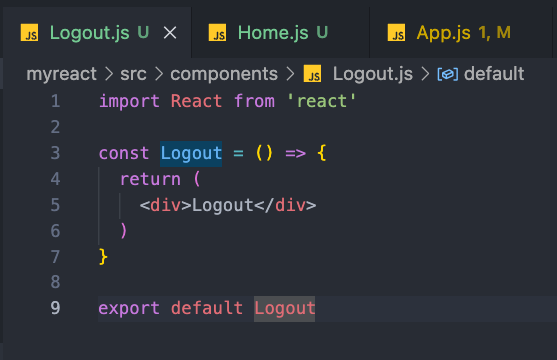Click the U status on Home.js tab
Viewport: 557px width, 360px height.
point(322,33)
